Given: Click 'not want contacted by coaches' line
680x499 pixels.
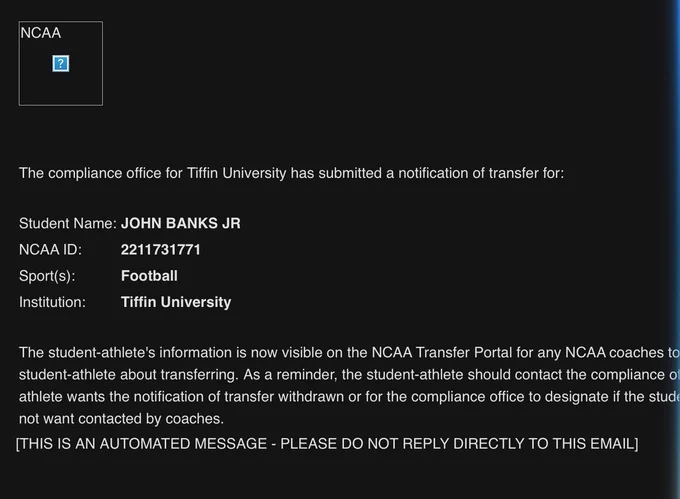Looking at the screenshot, I should pos(121,419).
